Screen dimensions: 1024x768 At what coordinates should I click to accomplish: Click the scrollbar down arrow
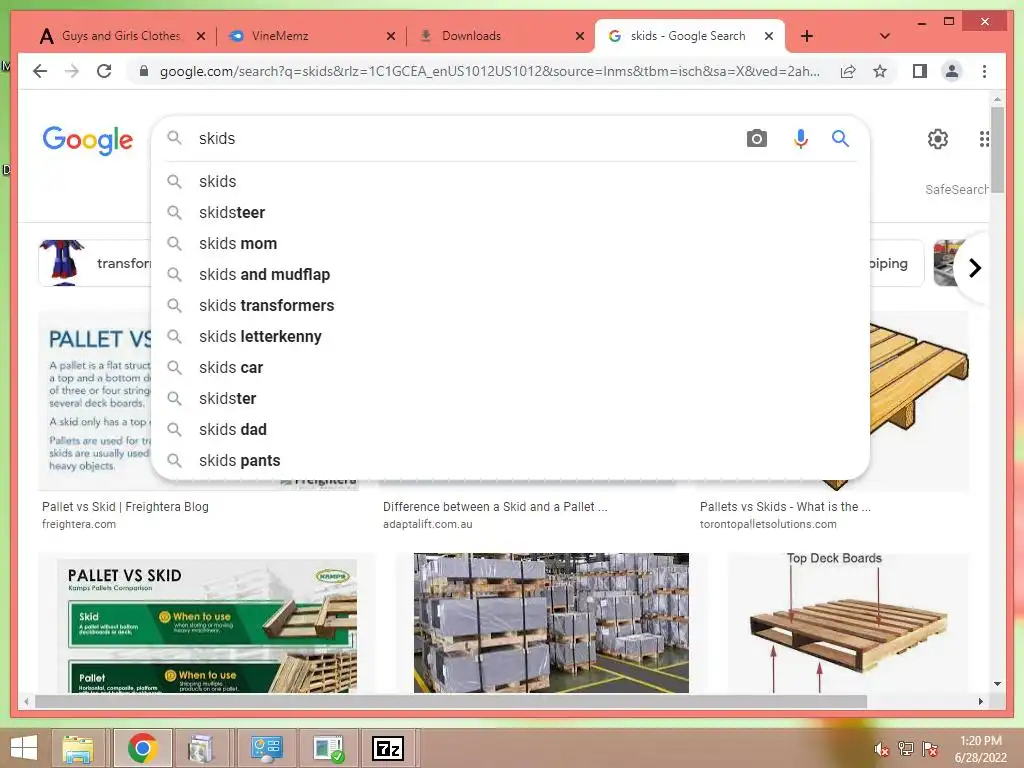[997, 684]
